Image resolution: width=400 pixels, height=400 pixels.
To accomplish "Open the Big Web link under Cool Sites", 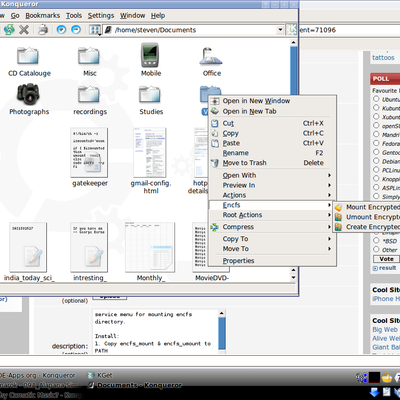I will pyautogui.click(x=385, y=329).
